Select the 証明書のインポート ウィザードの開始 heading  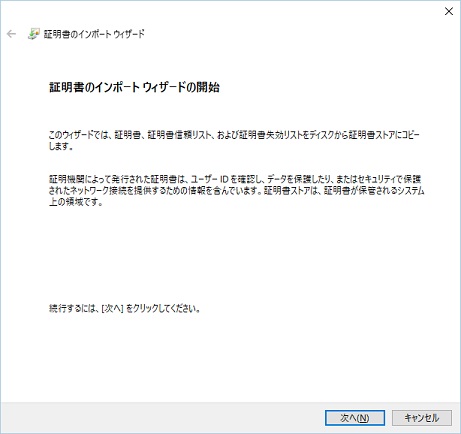point(134,87)
